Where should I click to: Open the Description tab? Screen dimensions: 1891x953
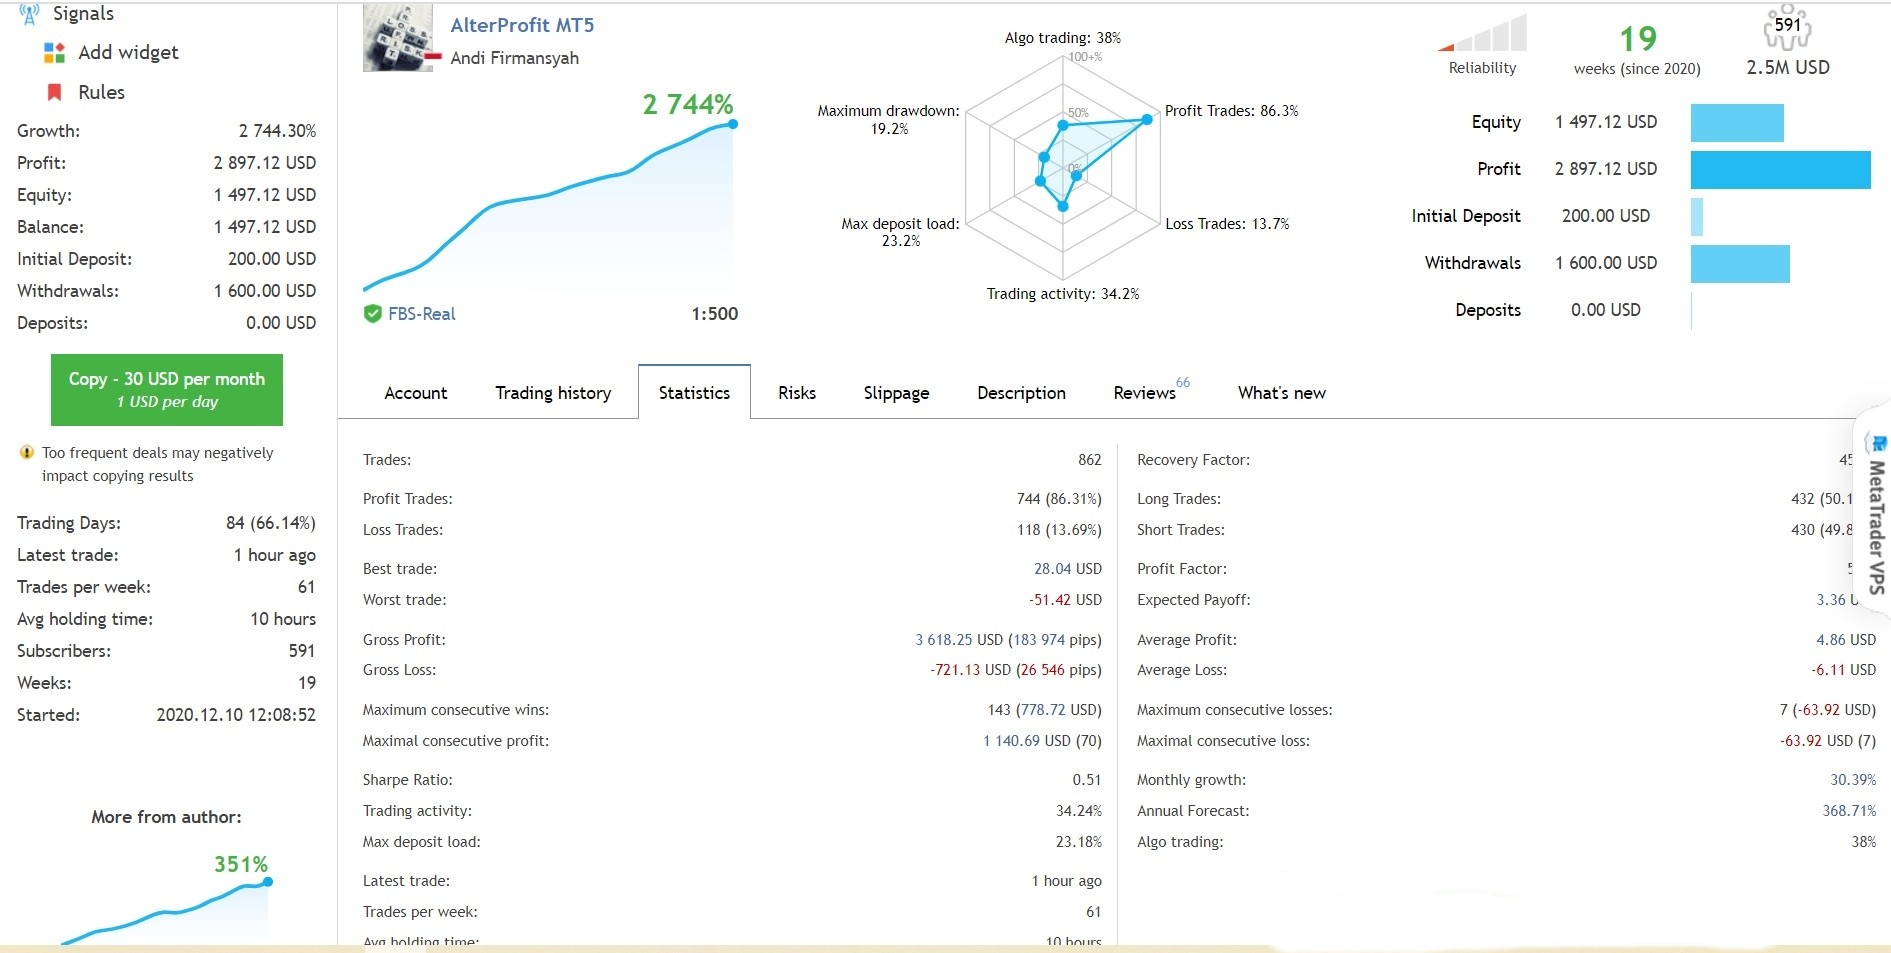(x=1021, y=393)
